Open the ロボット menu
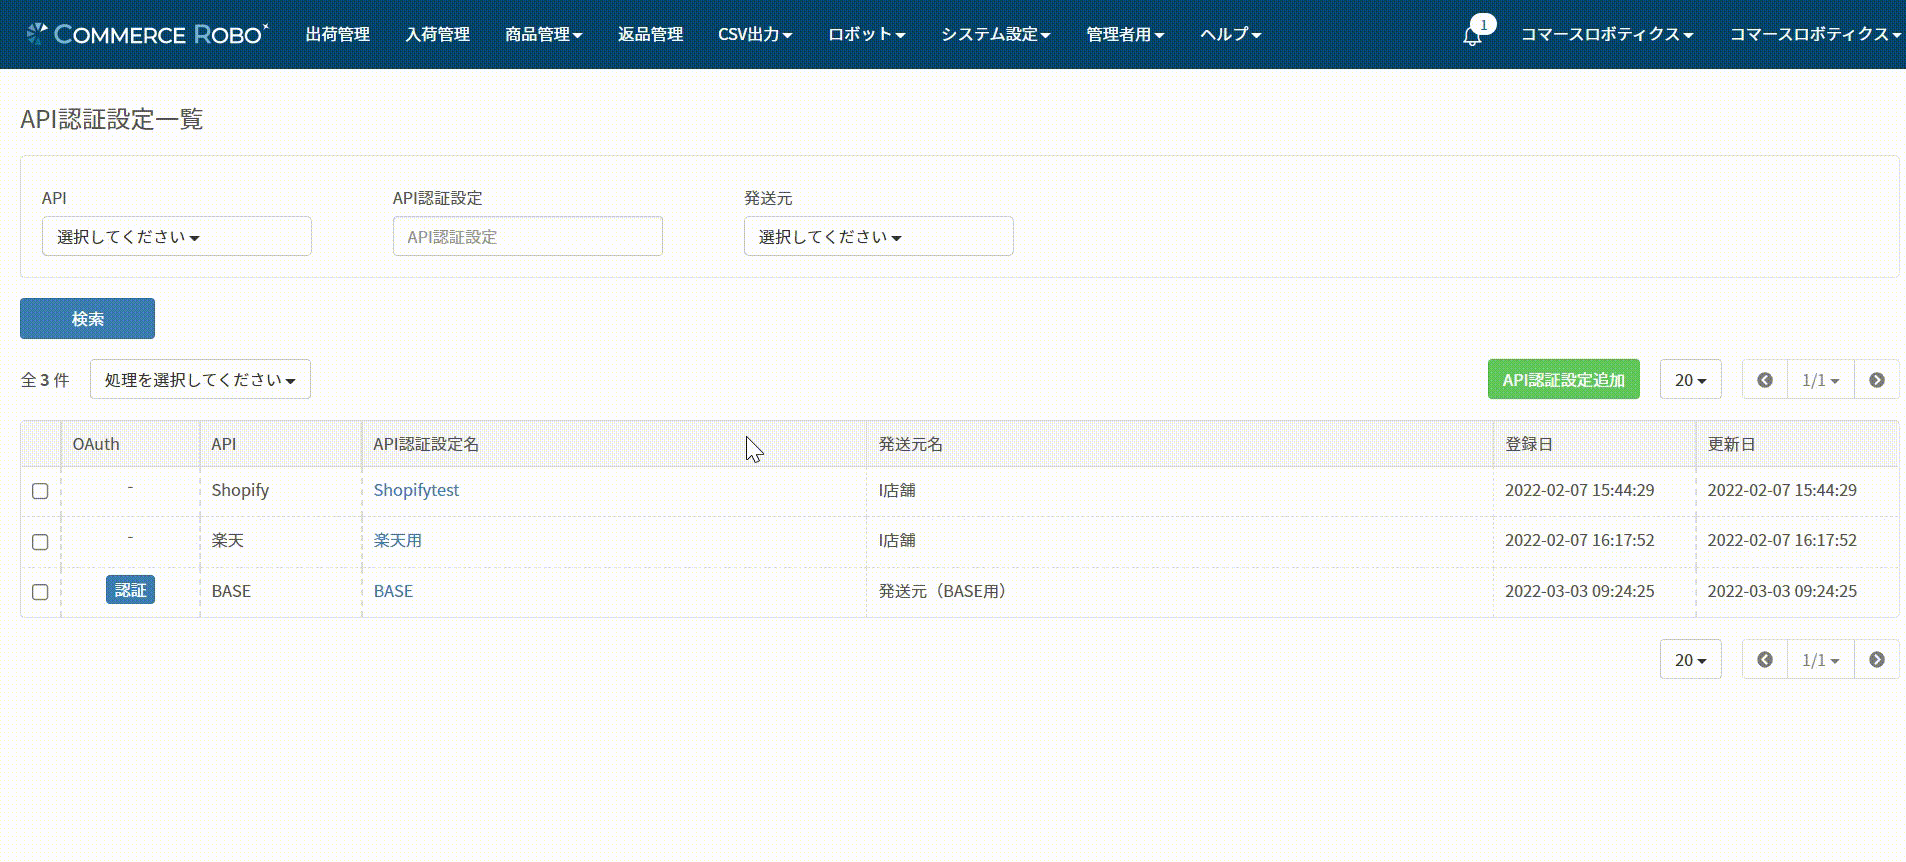Viewport: 1906px width, 862px height. click(866, 34)
